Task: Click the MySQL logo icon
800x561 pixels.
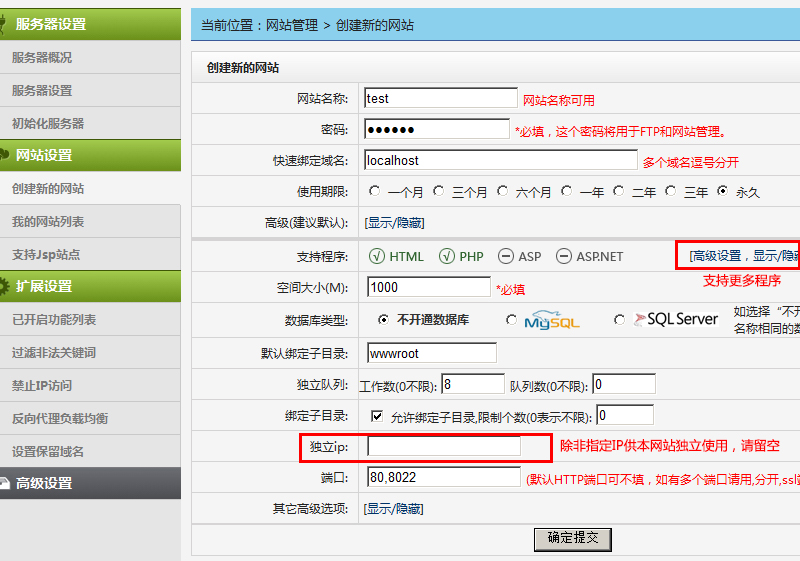Action: coord(552,320)
